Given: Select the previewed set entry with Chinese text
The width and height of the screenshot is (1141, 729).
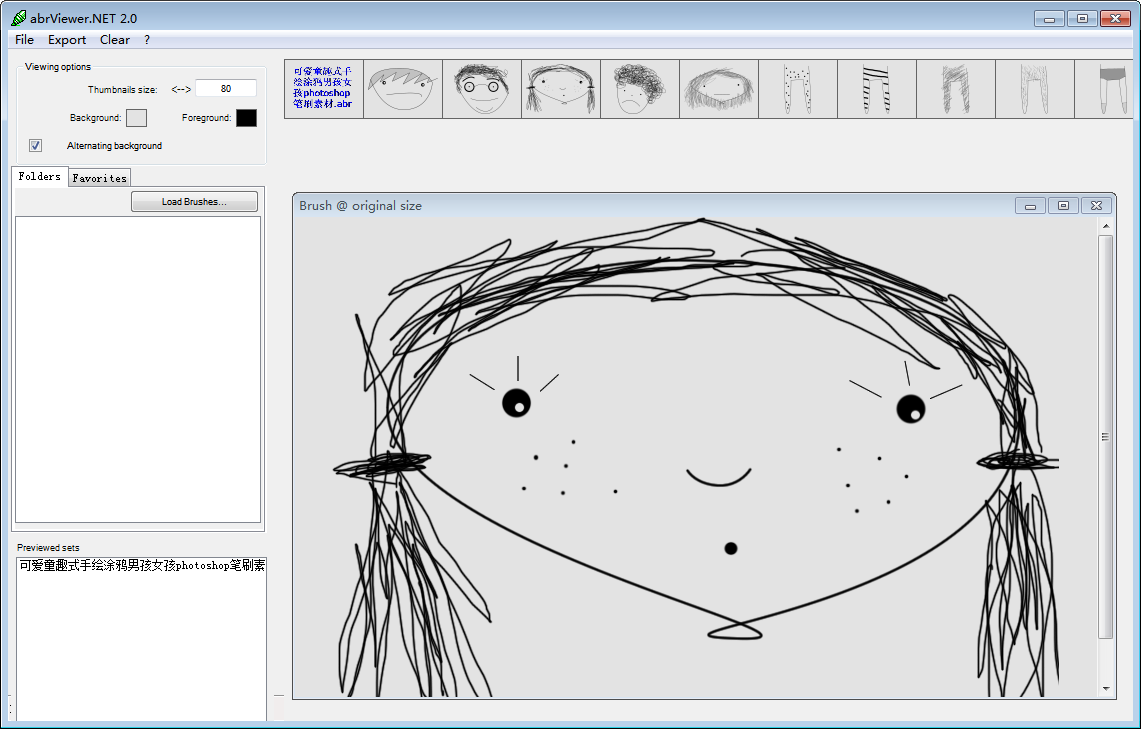Looking at the screenshot, I should [142, 565].
